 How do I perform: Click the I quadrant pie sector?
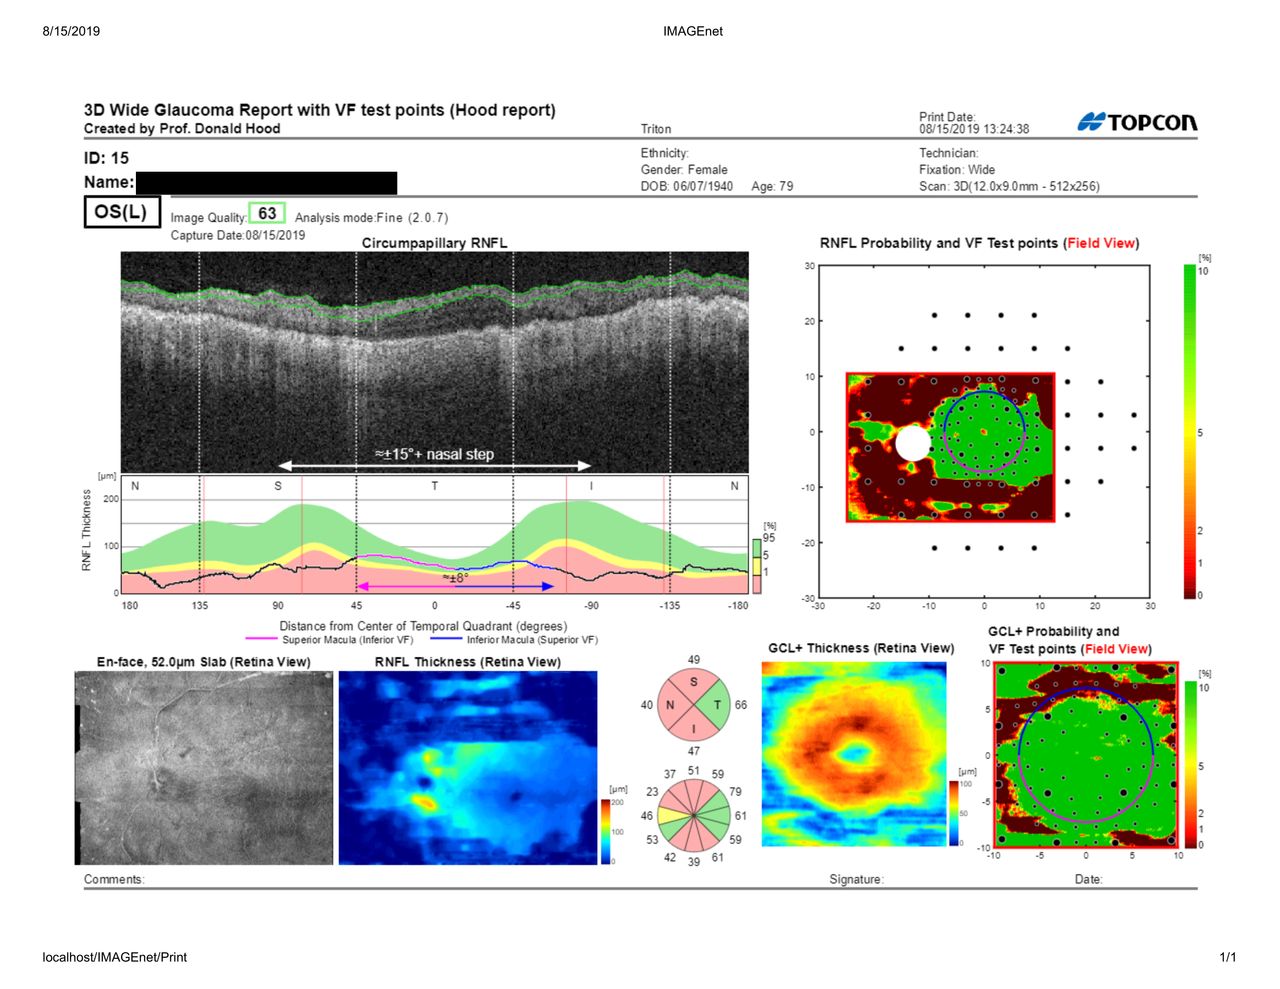tap(694, 727)
